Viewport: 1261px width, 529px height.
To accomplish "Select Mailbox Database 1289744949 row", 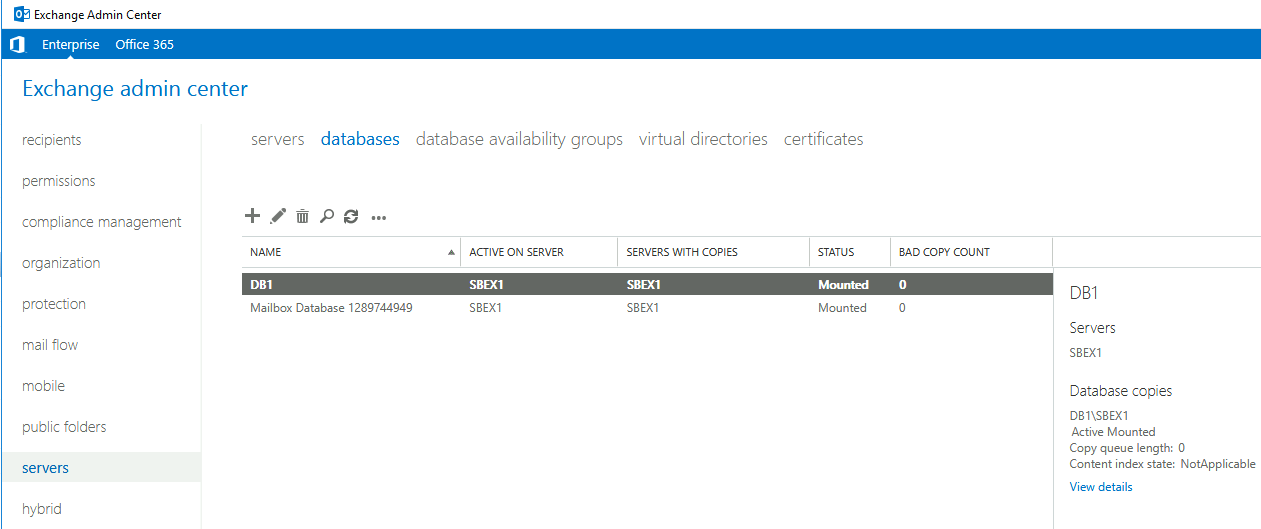I will click(647, 308).
